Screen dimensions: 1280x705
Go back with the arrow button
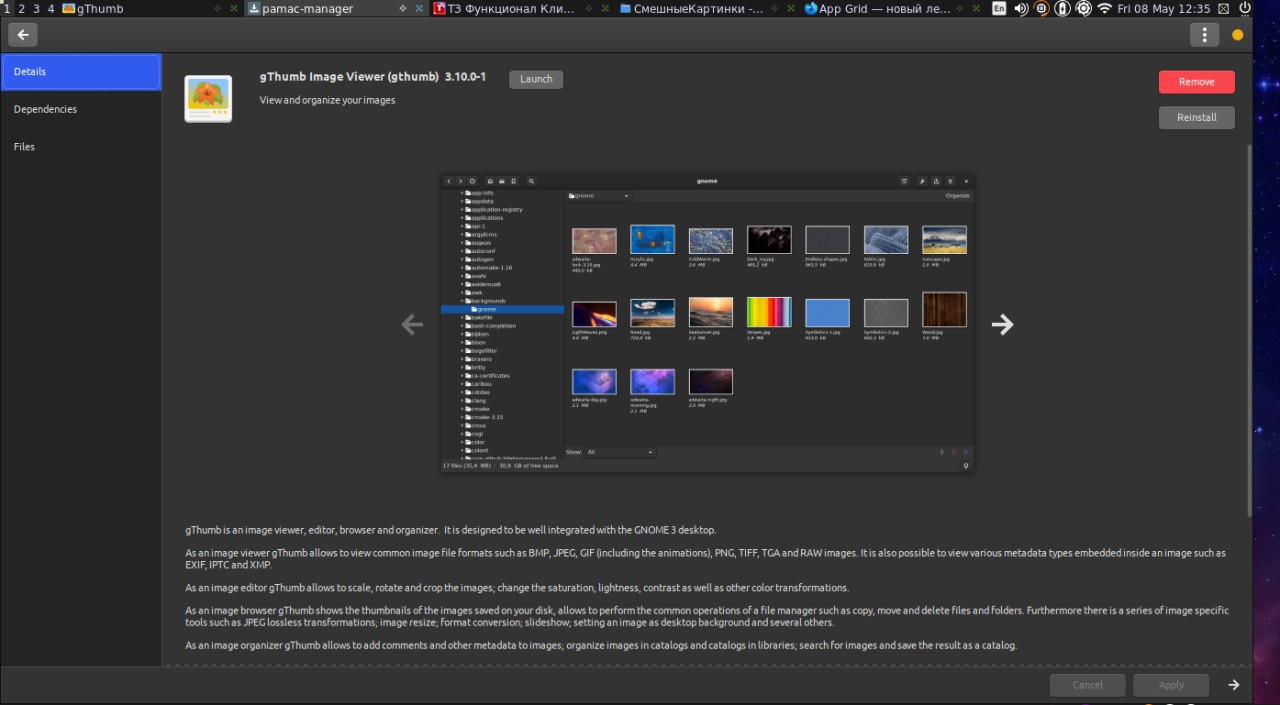(x=23, y=34)
